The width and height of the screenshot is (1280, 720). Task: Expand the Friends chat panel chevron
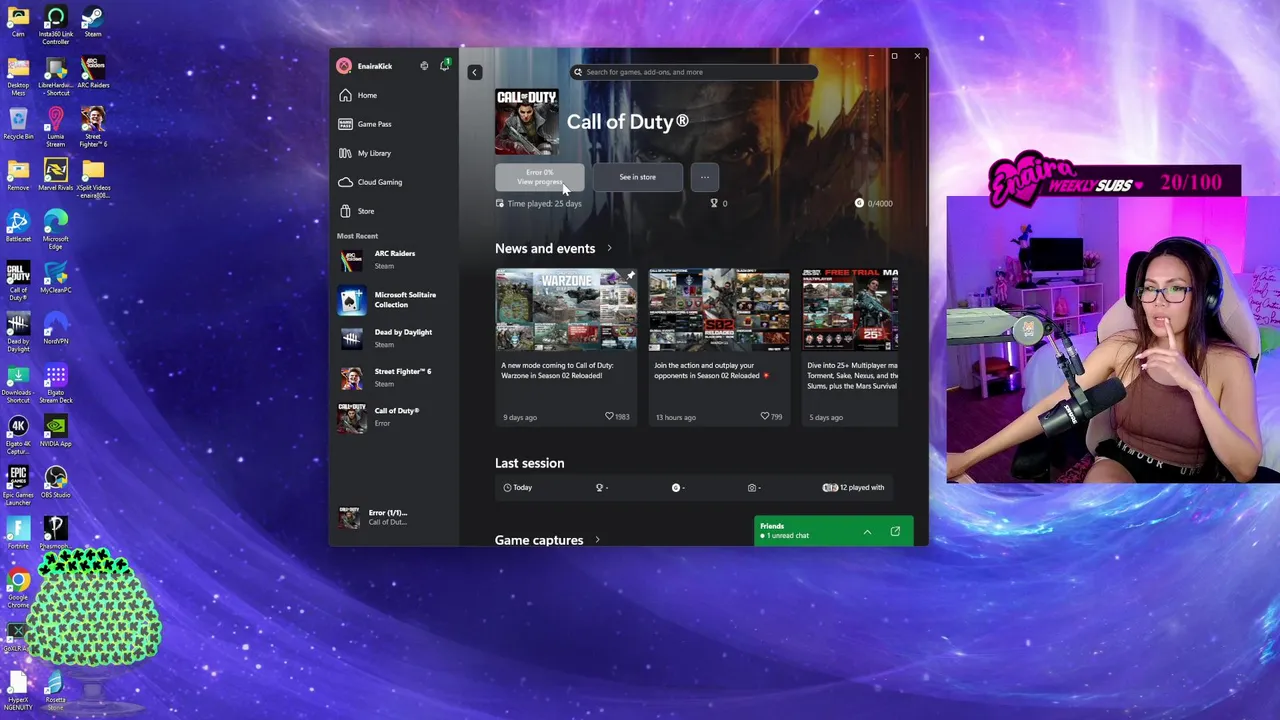867,532
